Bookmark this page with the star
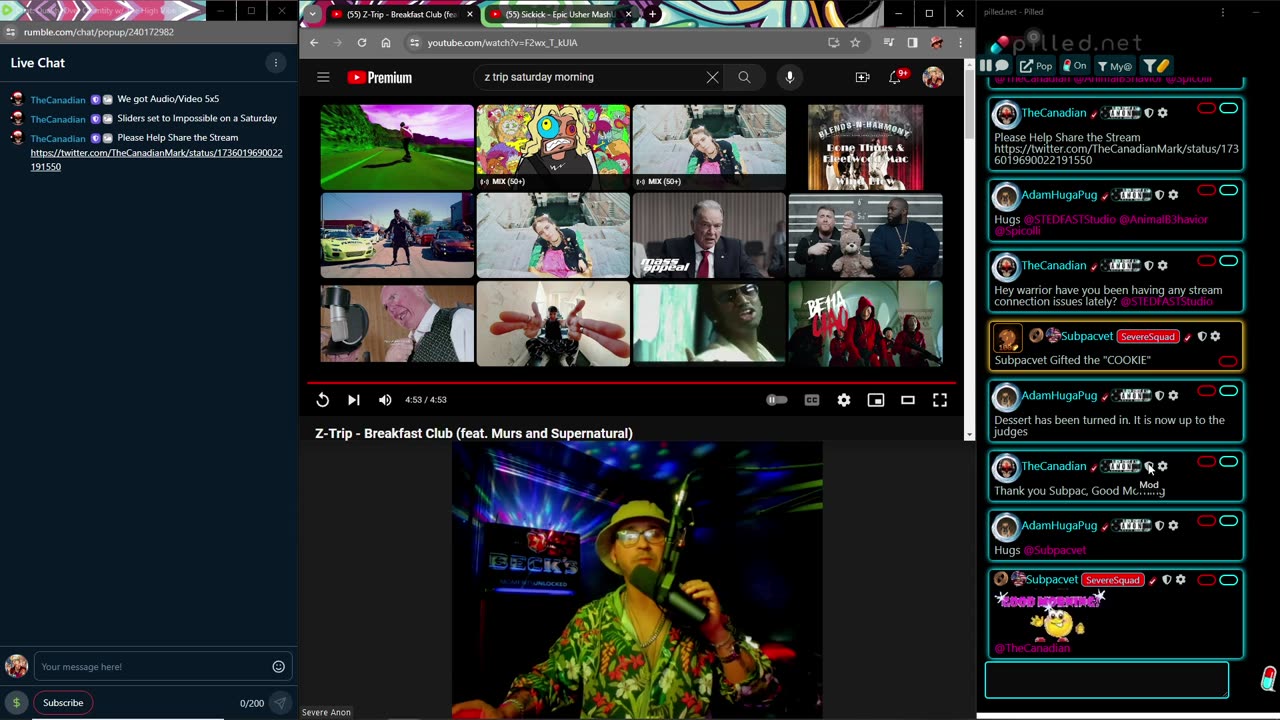 point(855,43)
